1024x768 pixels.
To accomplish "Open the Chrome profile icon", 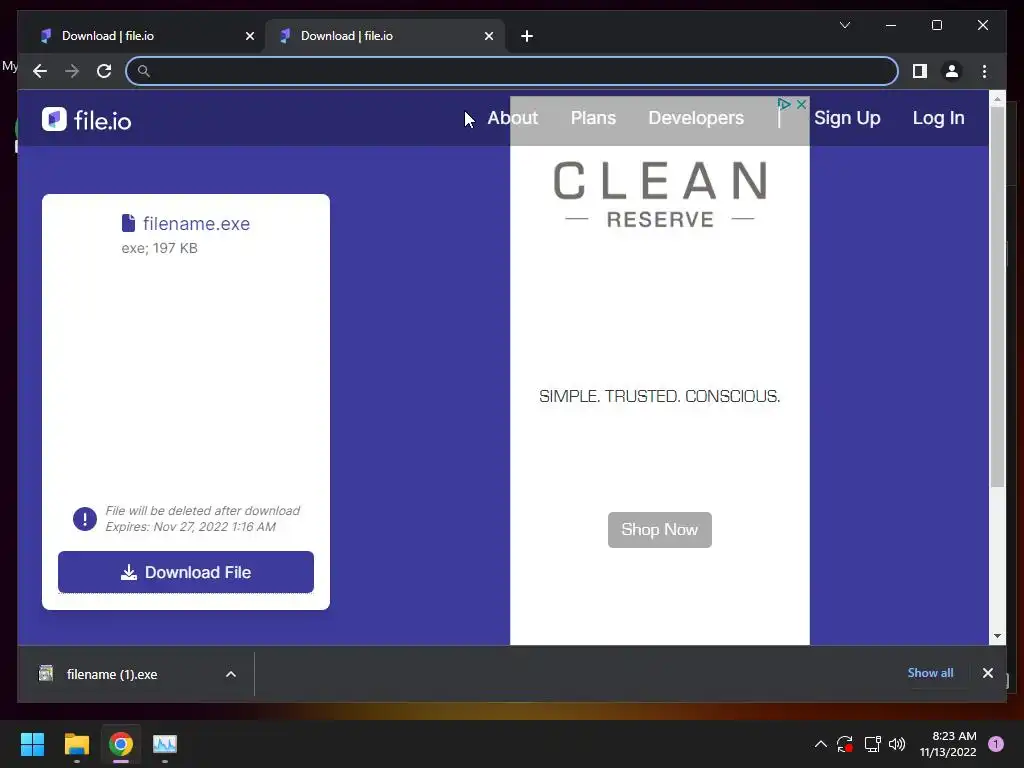I will [952, 71].
